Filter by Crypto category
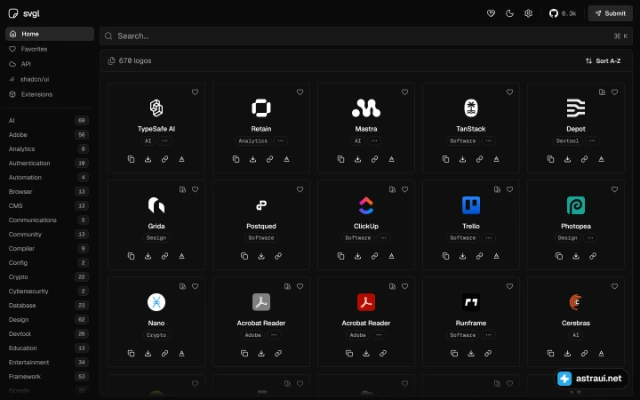Image resolution: width=640 pixels, height=400 pixels. pyautogui.click(x=49, y=277)
